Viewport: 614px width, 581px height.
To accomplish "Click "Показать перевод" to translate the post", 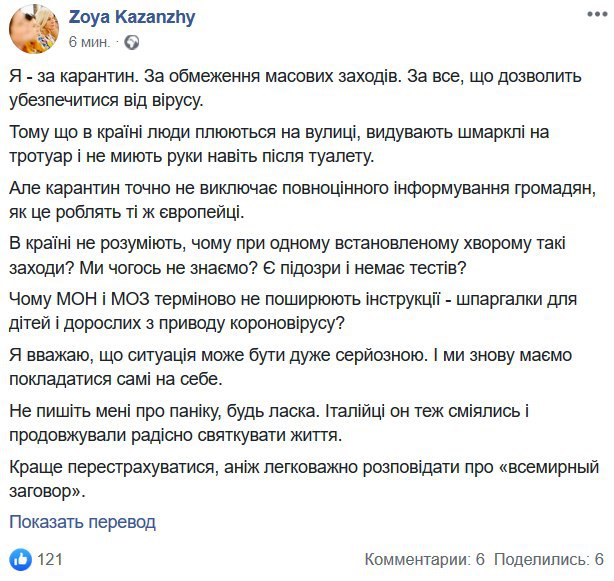I will [83, 522].
